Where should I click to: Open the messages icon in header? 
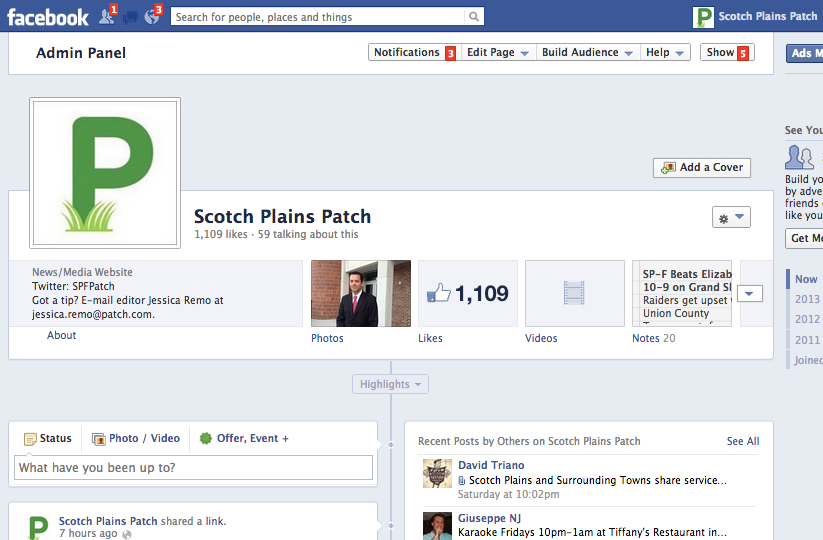[130, 16]
